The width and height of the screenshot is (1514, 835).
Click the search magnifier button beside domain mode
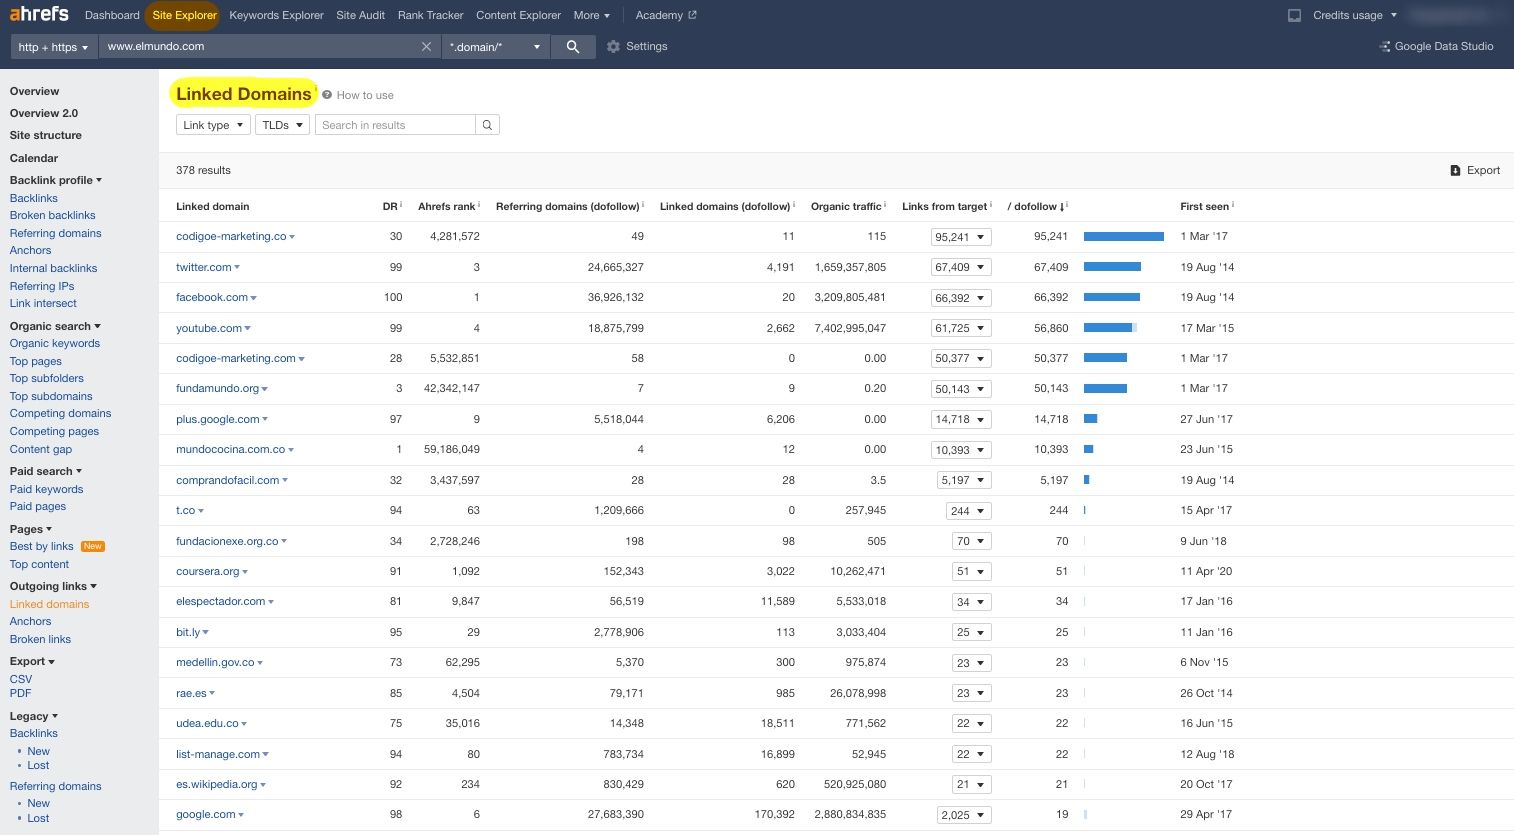[573, 47]
